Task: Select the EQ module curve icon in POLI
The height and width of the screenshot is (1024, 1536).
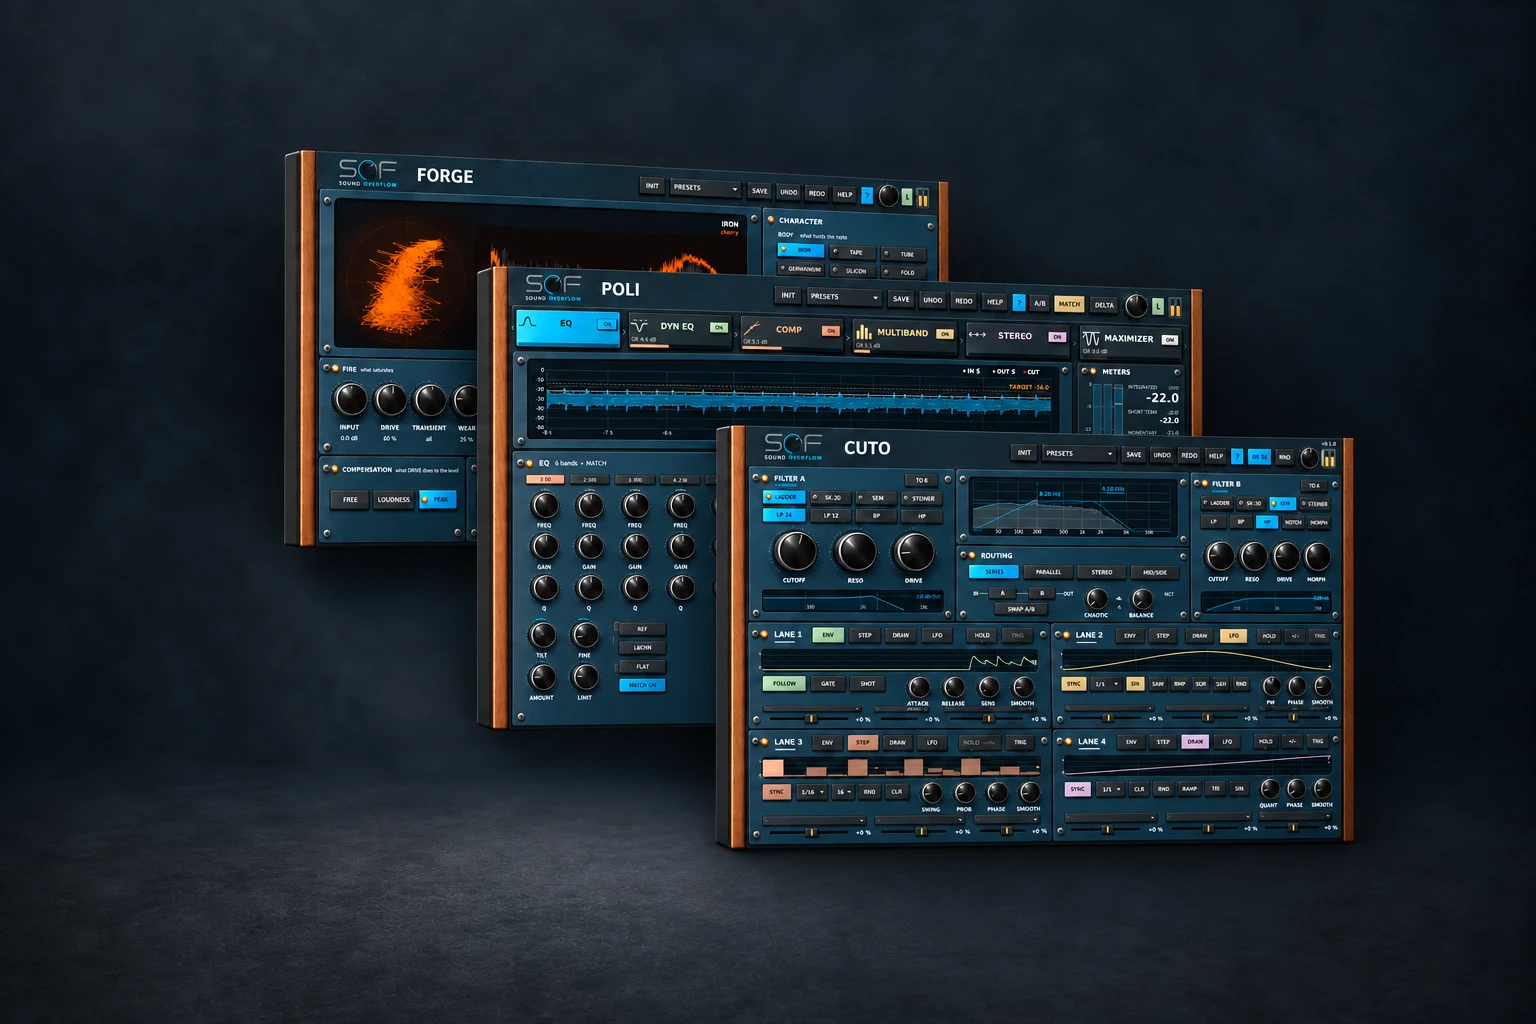Action: tap(527, 322)
